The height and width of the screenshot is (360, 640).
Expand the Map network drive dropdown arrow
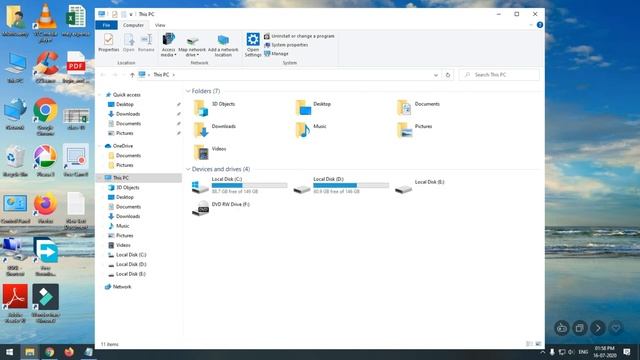(198, 55)
